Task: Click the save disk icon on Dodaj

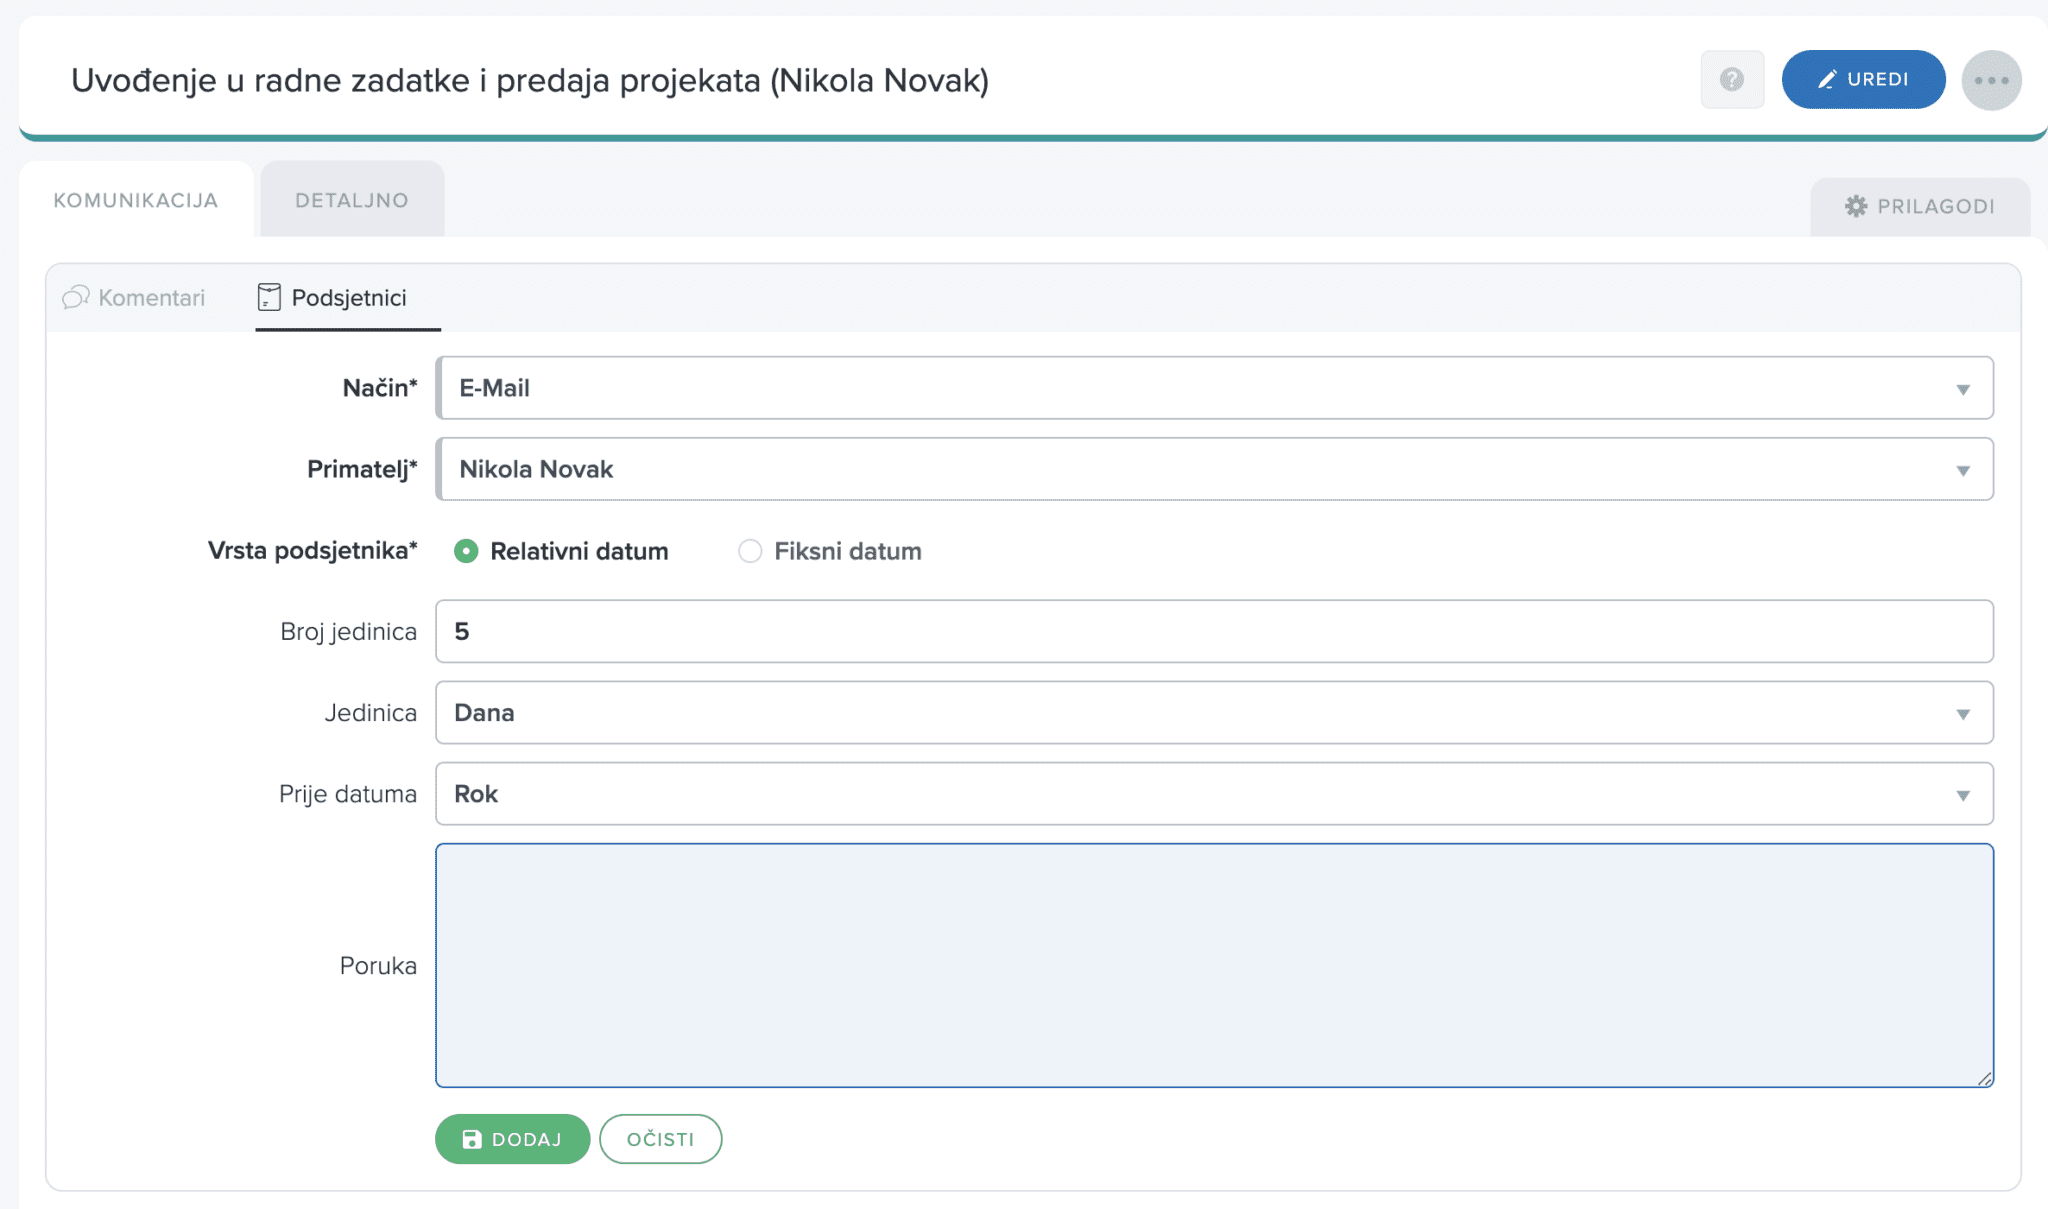Action: tap(472, 1139)
